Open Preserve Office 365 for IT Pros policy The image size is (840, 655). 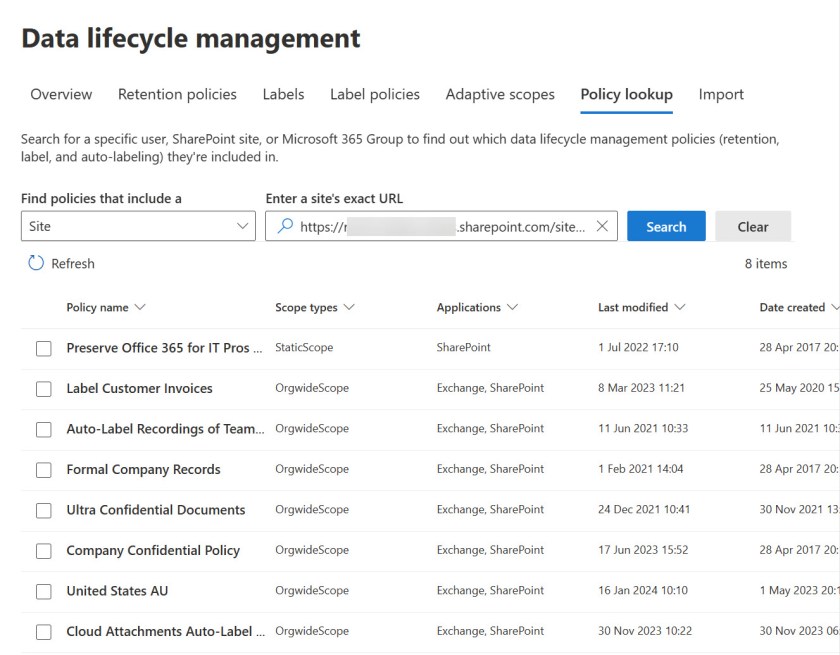[164, 348]
